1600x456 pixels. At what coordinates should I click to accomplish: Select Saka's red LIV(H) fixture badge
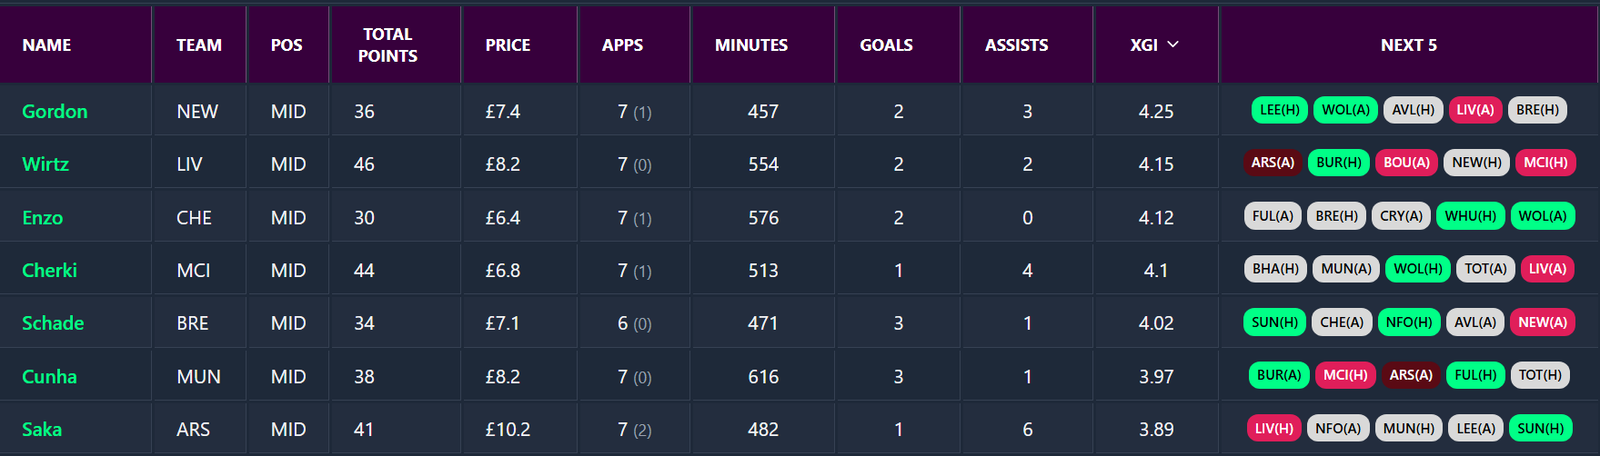(x=1274, y=428)
